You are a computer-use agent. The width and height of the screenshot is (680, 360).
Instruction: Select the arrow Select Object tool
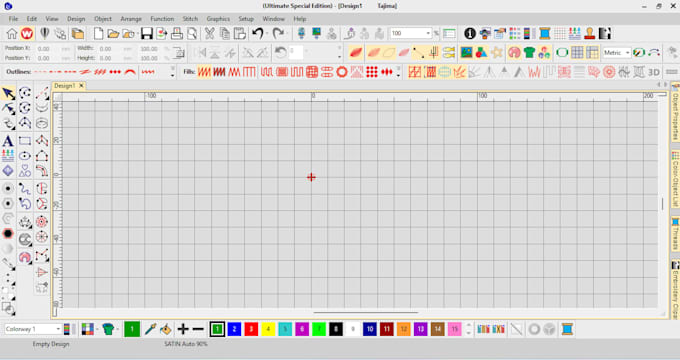coord(8,93)
